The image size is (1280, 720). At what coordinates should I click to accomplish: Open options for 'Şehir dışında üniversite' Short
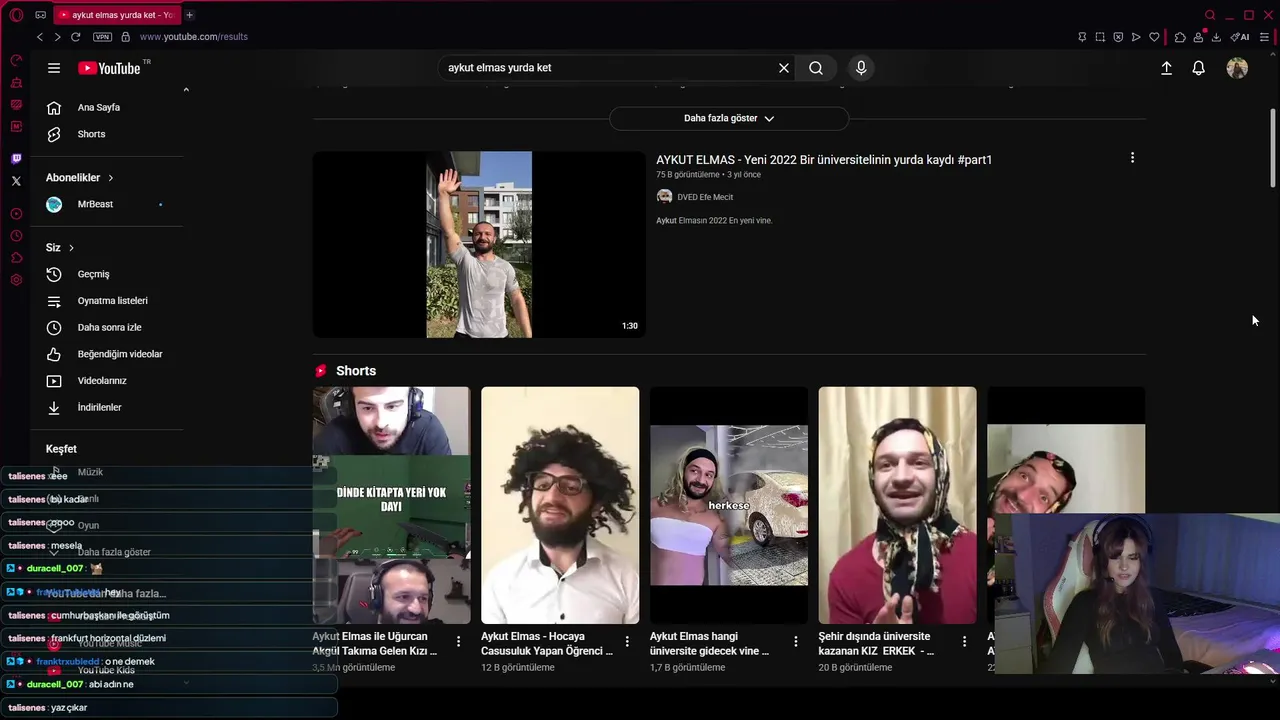[x=965, y=641]
